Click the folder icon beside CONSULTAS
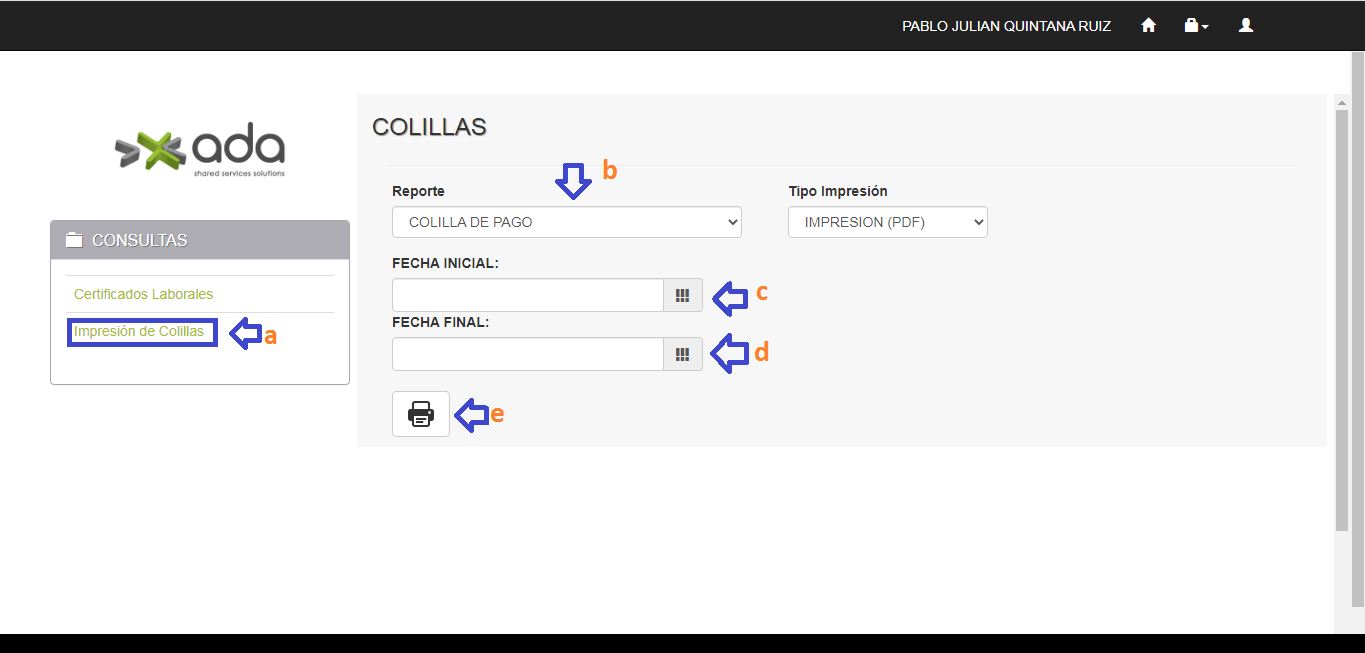The image size is (1365, 653). 74,240
